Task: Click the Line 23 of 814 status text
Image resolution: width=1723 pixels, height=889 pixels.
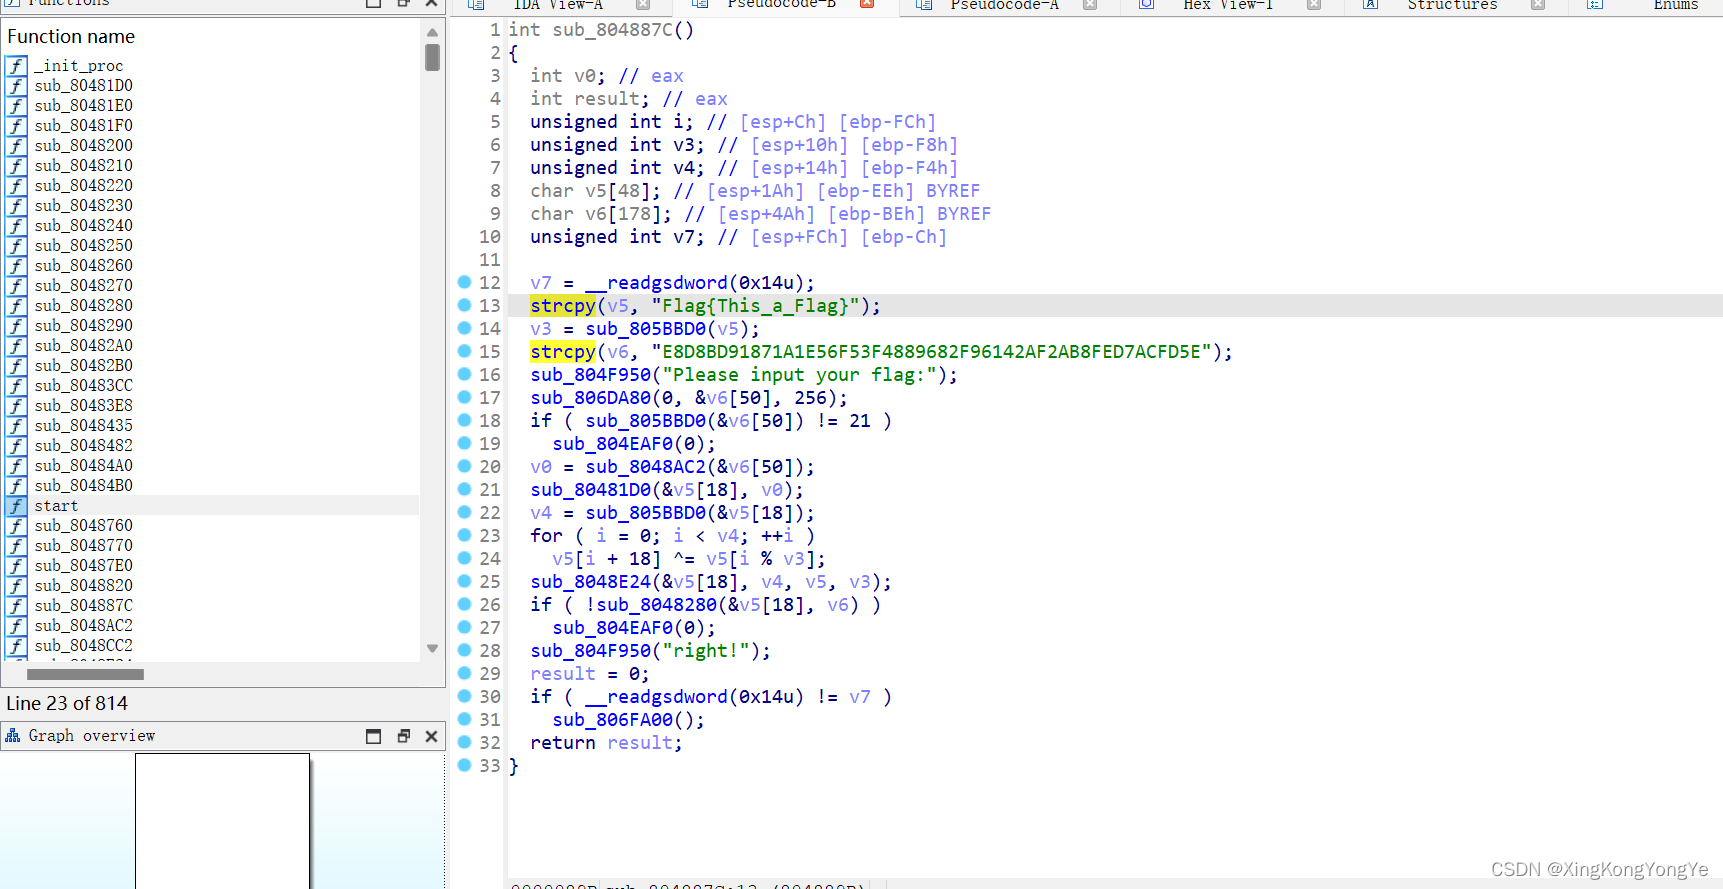Action: 67,704
